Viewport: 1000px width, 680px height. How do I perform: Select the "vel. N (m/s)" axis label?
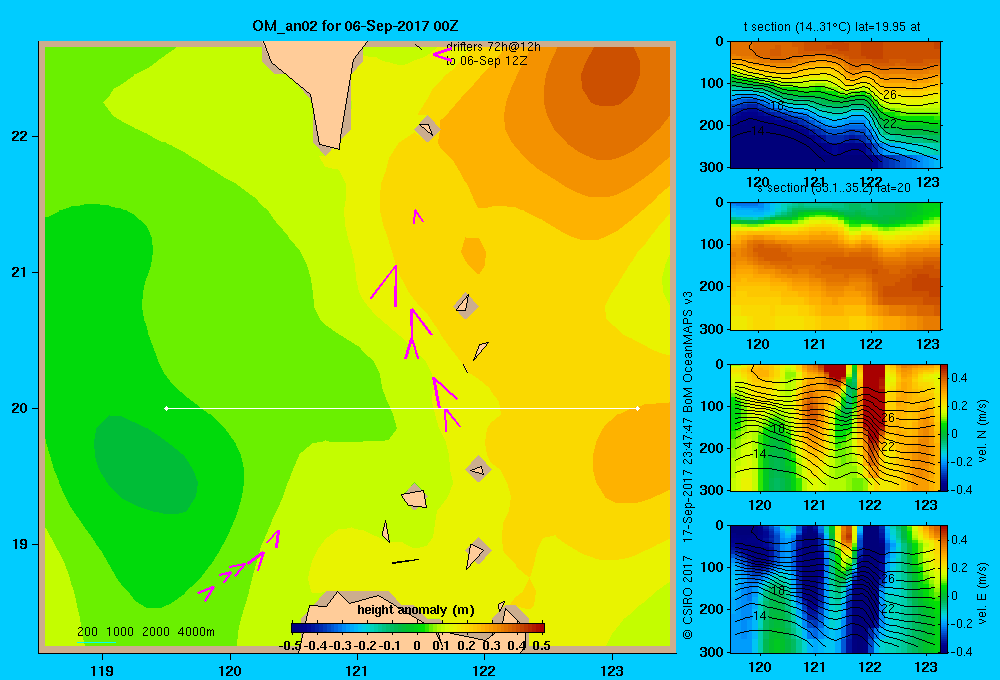click(982, 431)
